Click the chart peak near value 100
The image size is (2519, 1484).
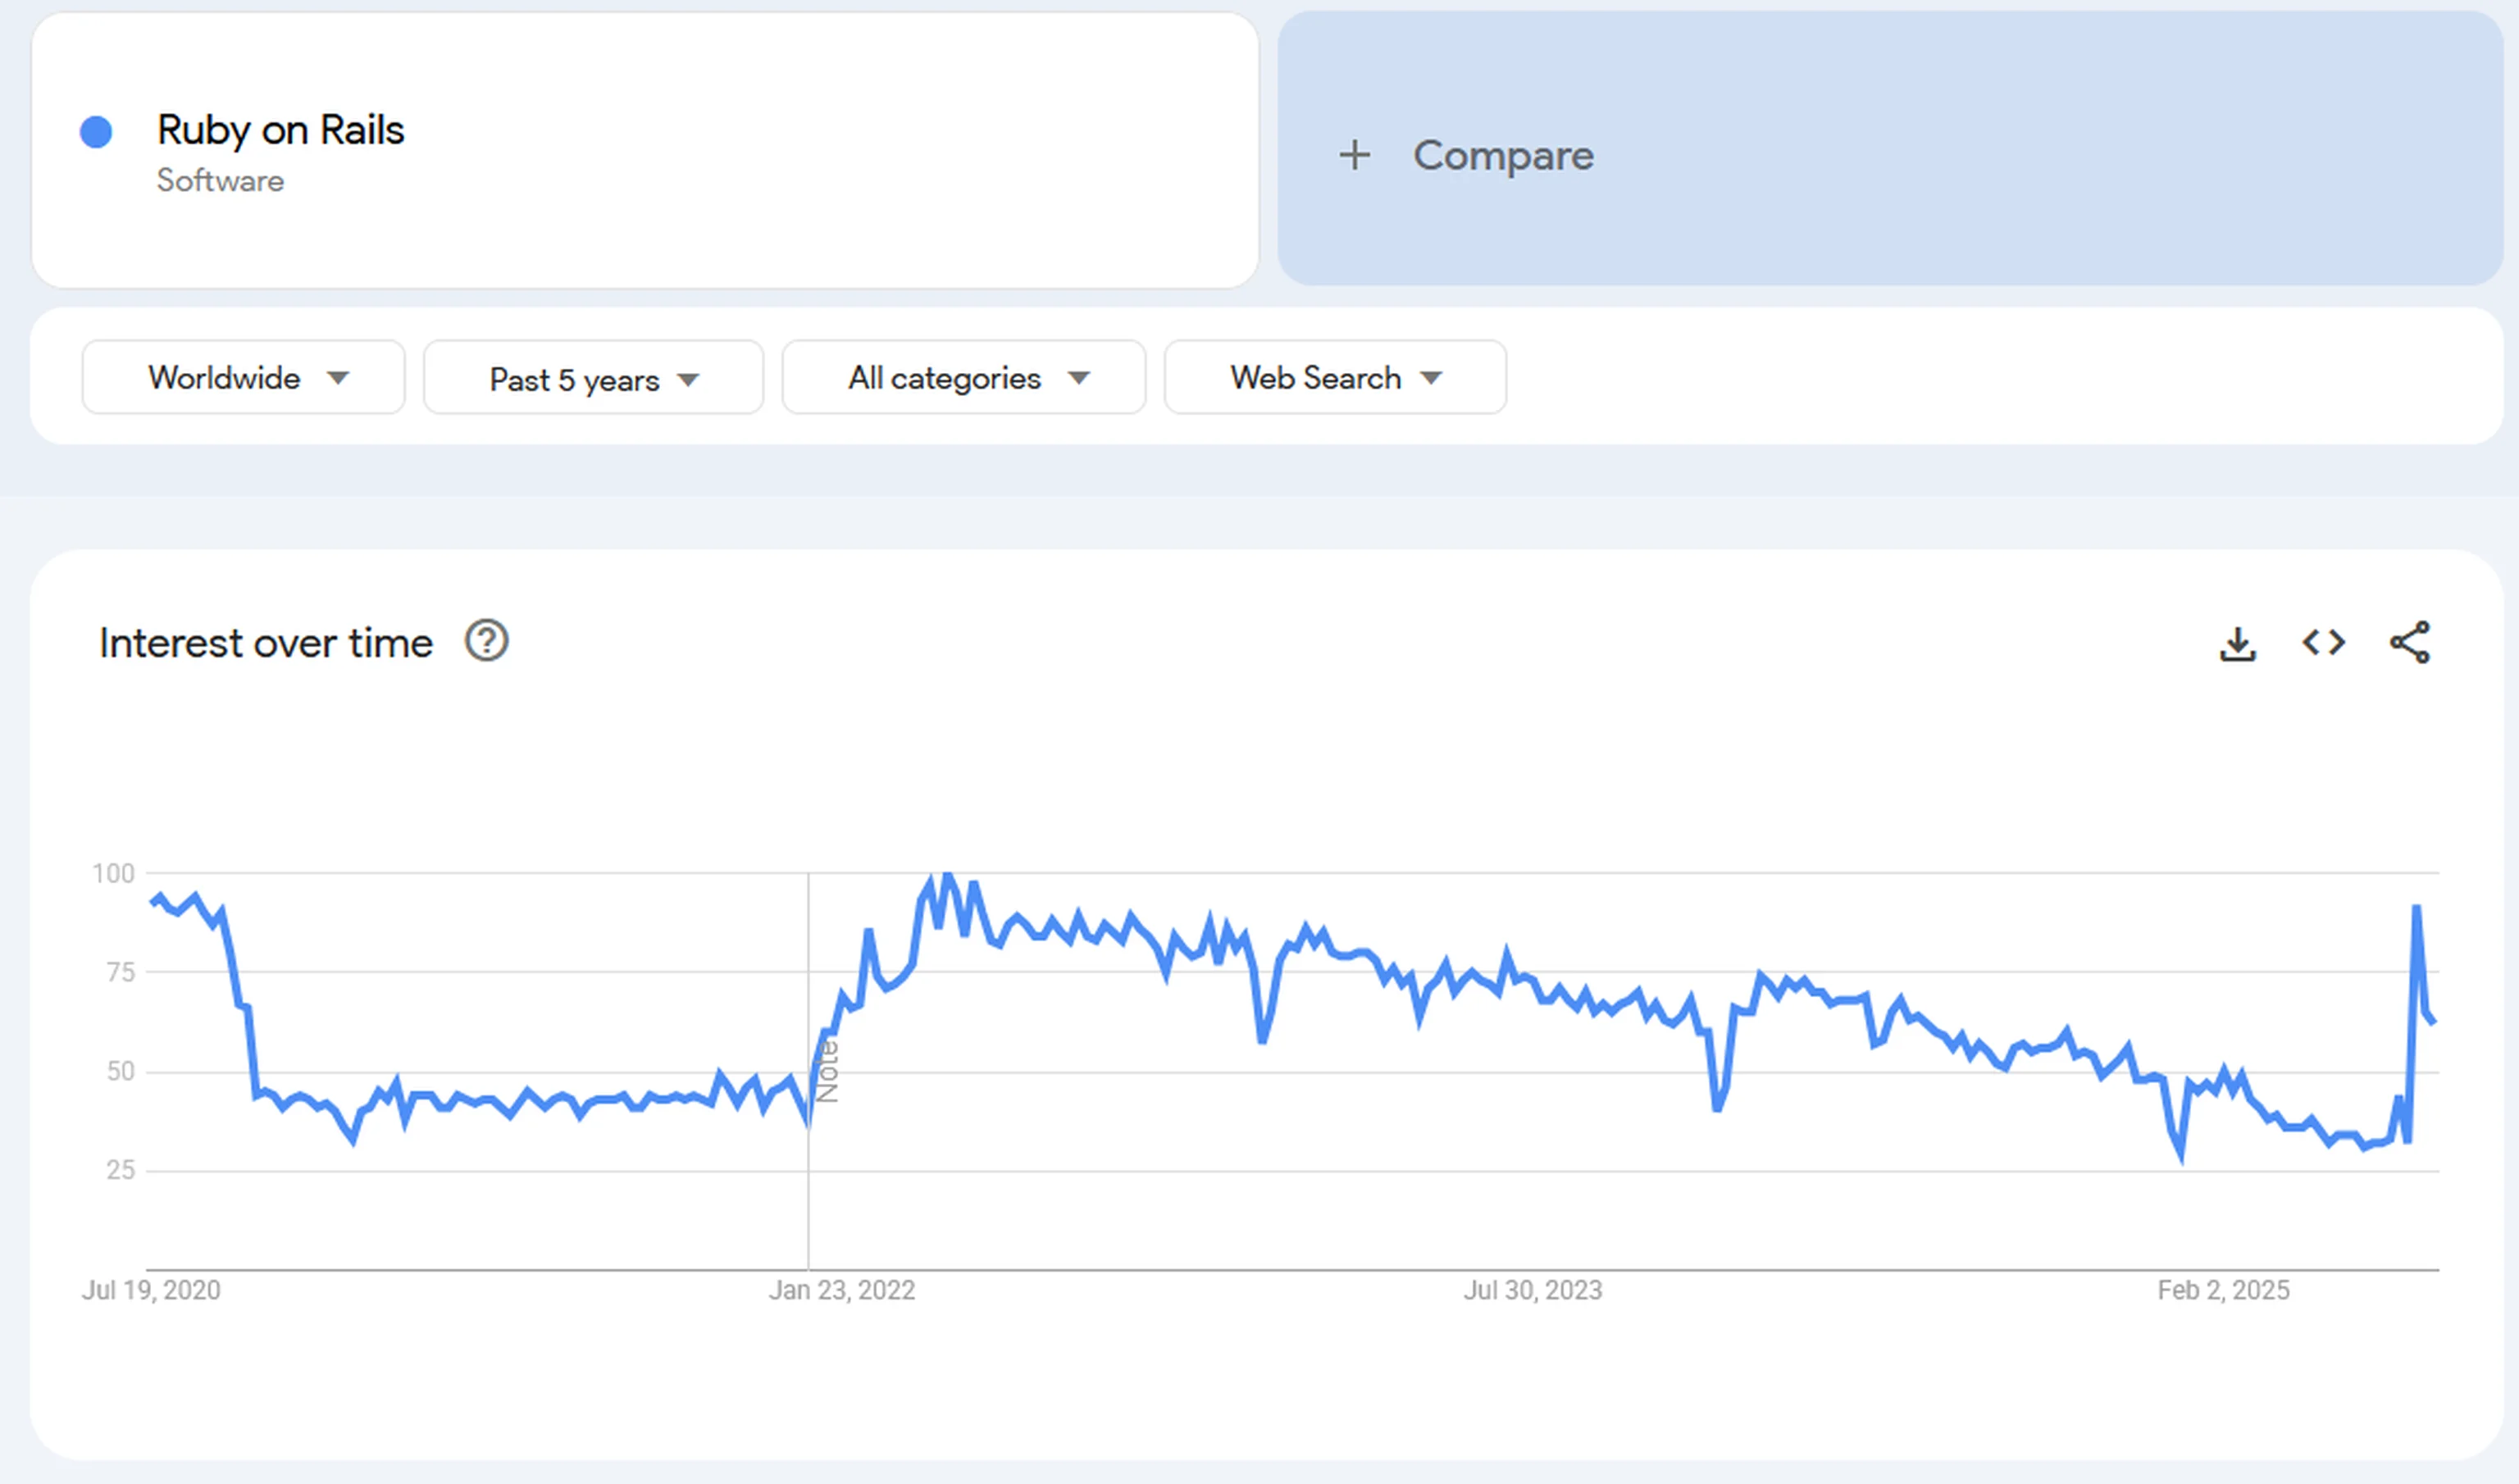tap(946, 876)
